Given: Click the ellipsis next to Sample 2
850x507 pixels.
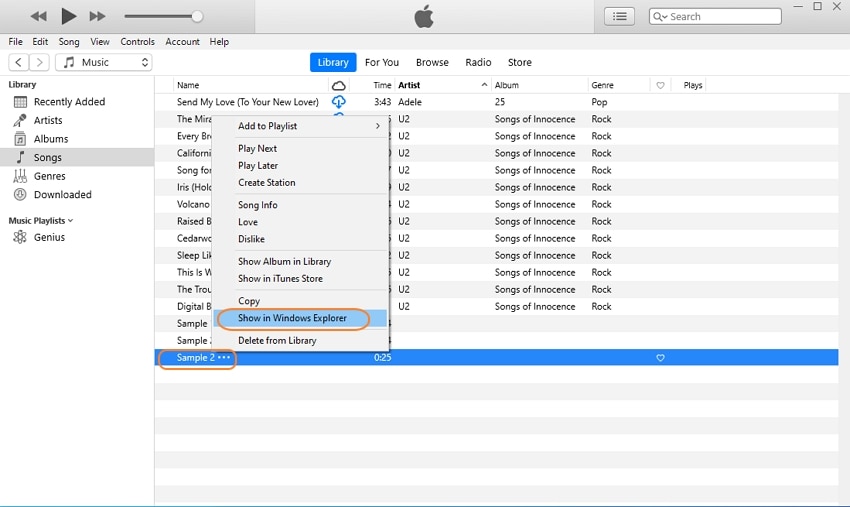Looking at the screenshot, I should point(224,357).
